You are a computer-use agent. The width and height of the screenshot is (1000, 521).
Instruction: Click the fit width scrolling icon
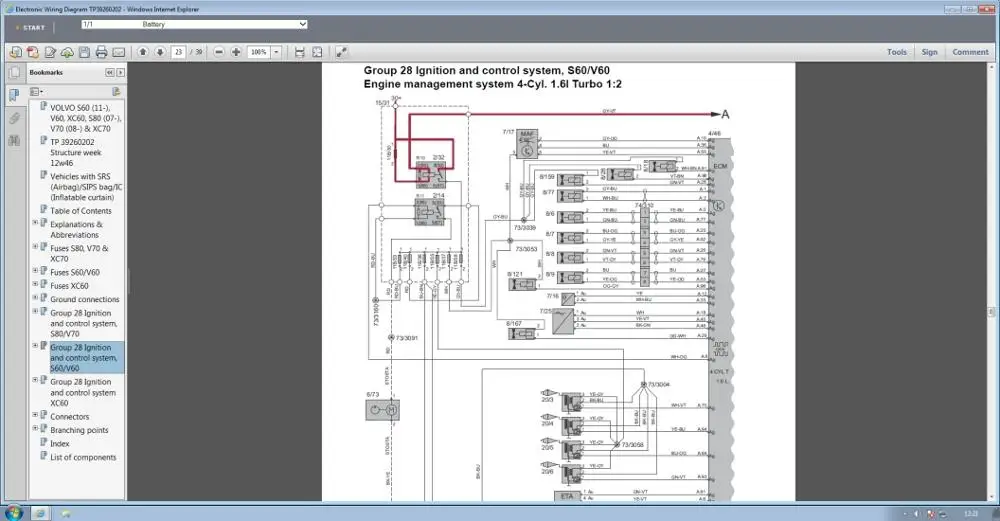click(x=299, y=52)
